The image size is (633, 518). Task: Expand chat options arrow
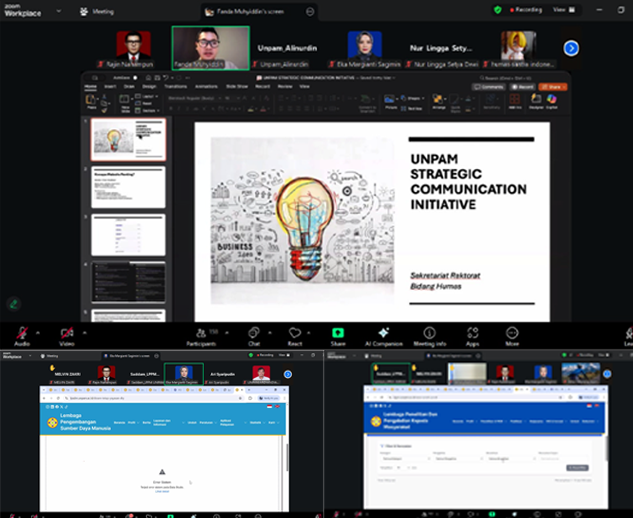click(270, 333)
